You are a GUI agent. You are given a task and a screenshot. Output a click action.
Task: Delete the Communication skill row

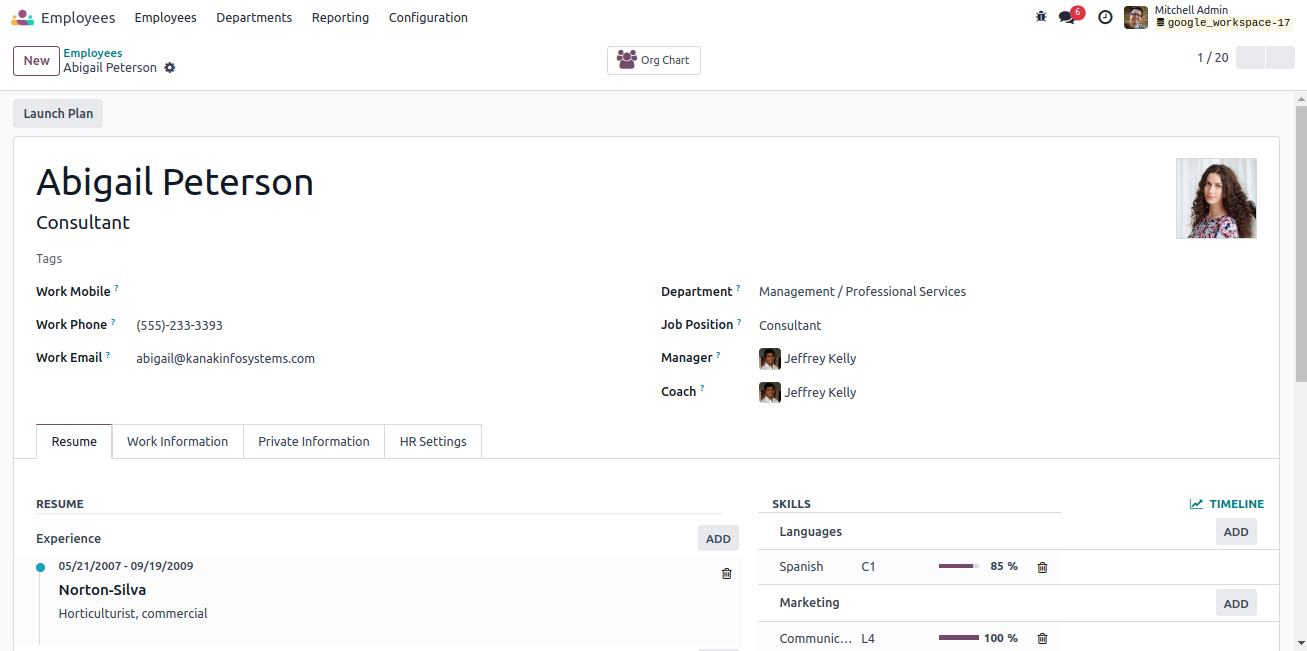tap(1042, 638)
